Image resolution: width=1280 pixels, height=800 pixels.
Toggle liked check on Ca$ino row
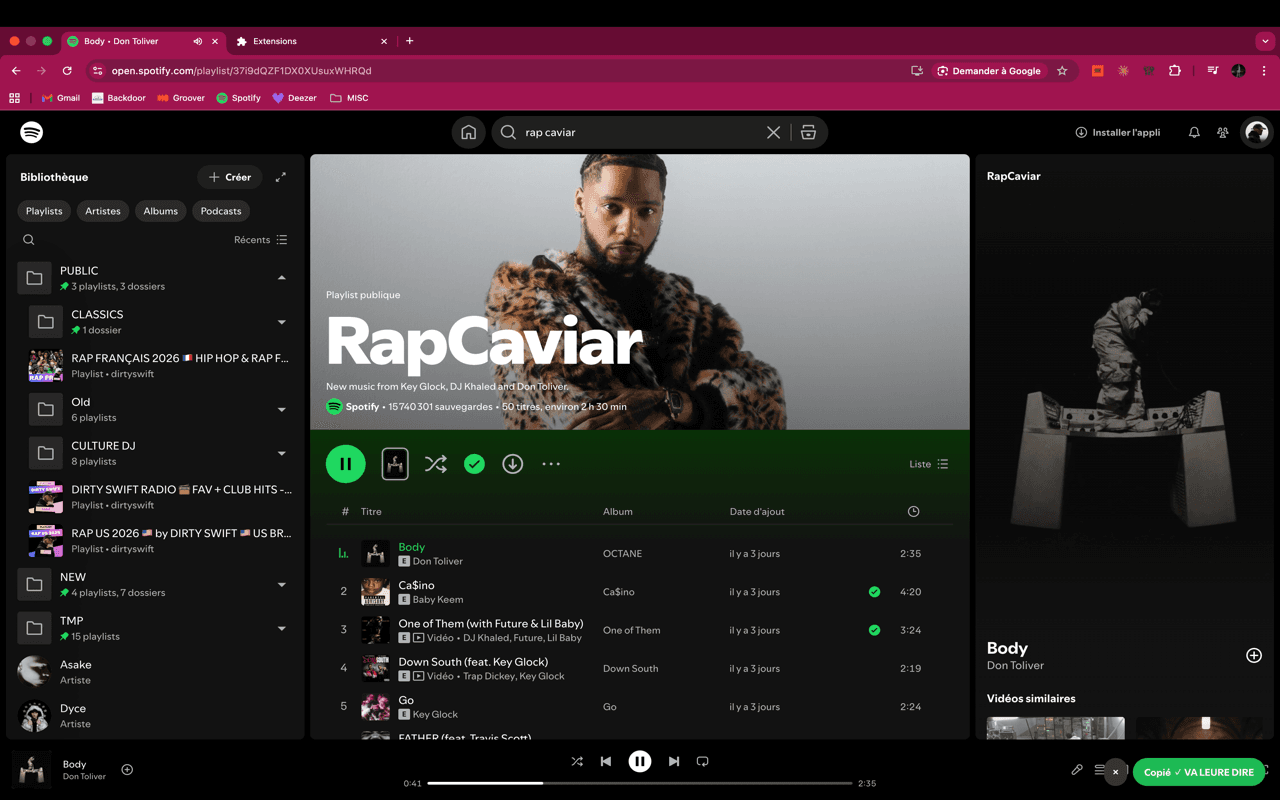pos(874,592)
